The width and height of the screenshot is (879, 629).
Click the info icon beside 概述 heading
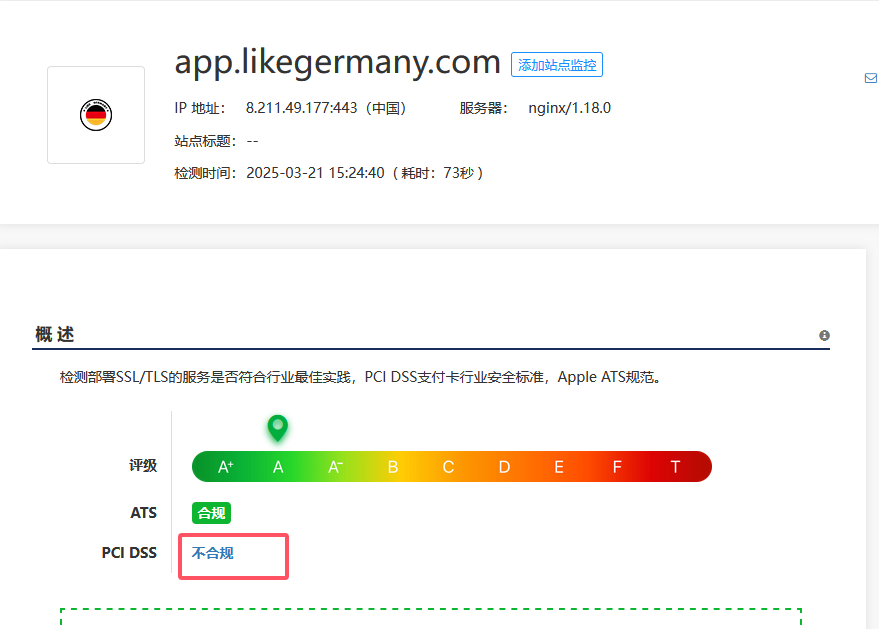pos(824,335)
